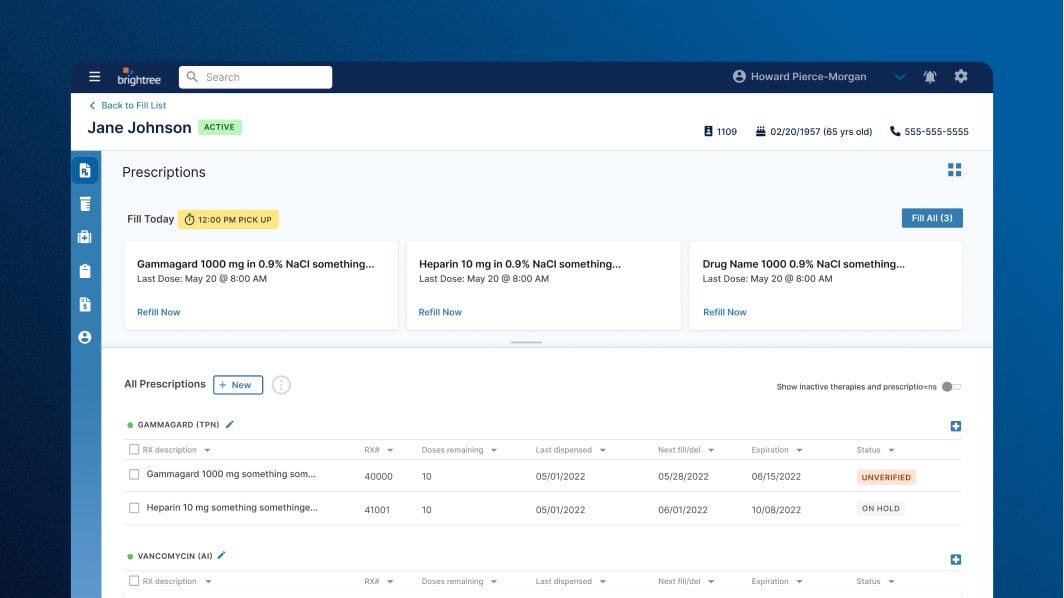Click the timer icon in 12:00 PM PICK UP
Image resolution: width=1064 pixels, height=598 pixels.
coord(189,219)
